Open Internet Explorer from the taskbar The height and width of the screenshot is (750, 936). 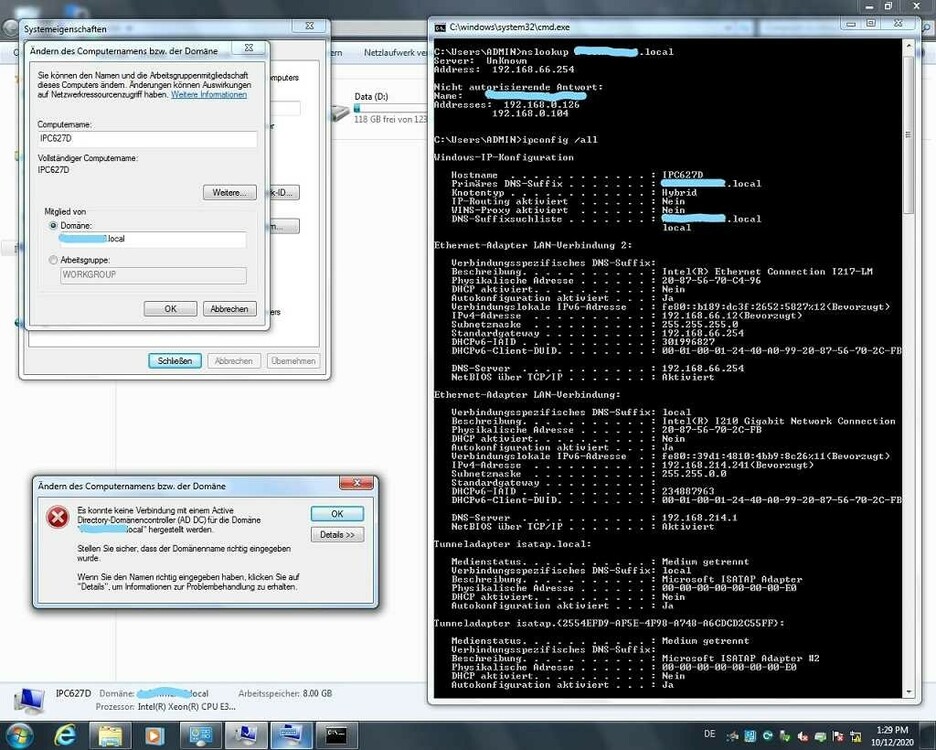point(65,736)
